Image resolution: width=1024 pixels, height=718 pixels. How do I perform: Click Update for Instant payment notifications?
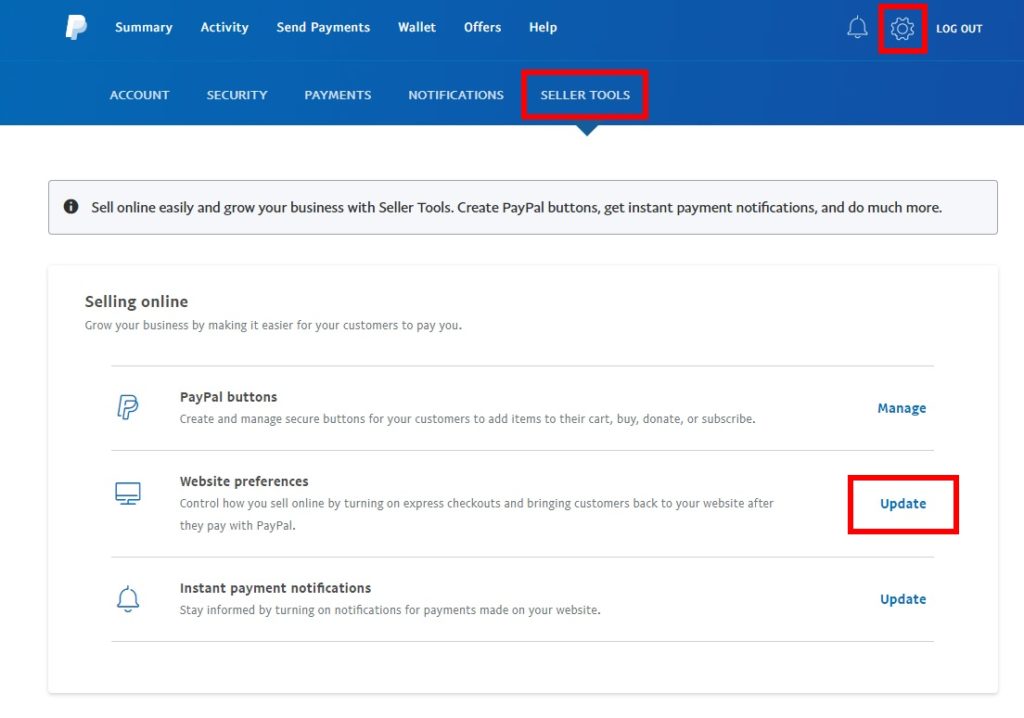click(903, 599)
